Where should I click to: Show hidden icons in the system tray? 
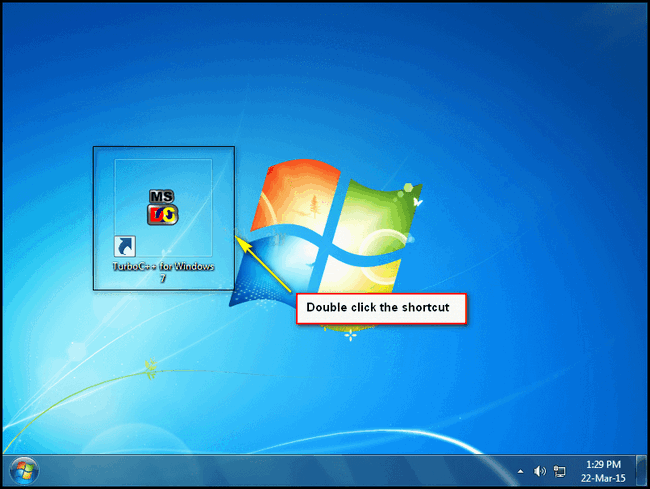coord(520,470)
